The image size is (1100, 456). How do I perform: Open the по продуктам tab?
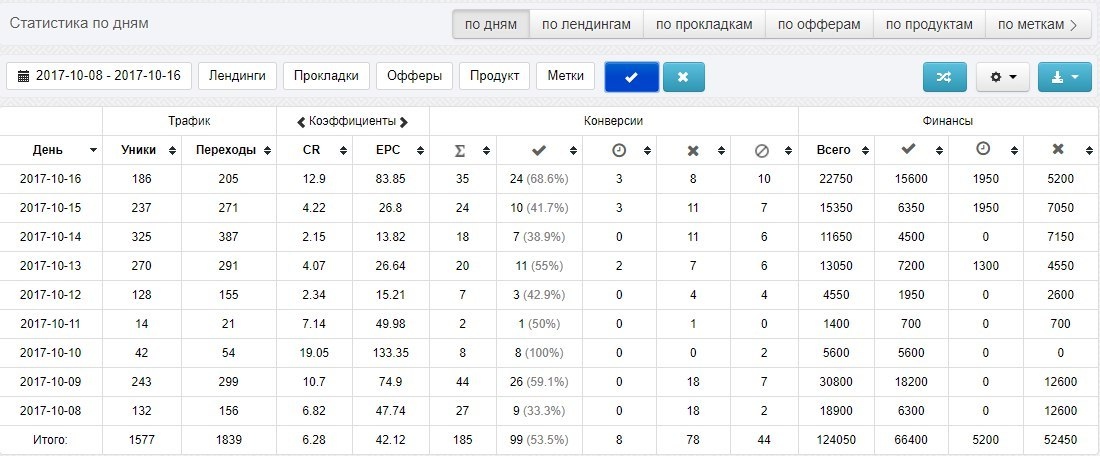tap(930, 25)
